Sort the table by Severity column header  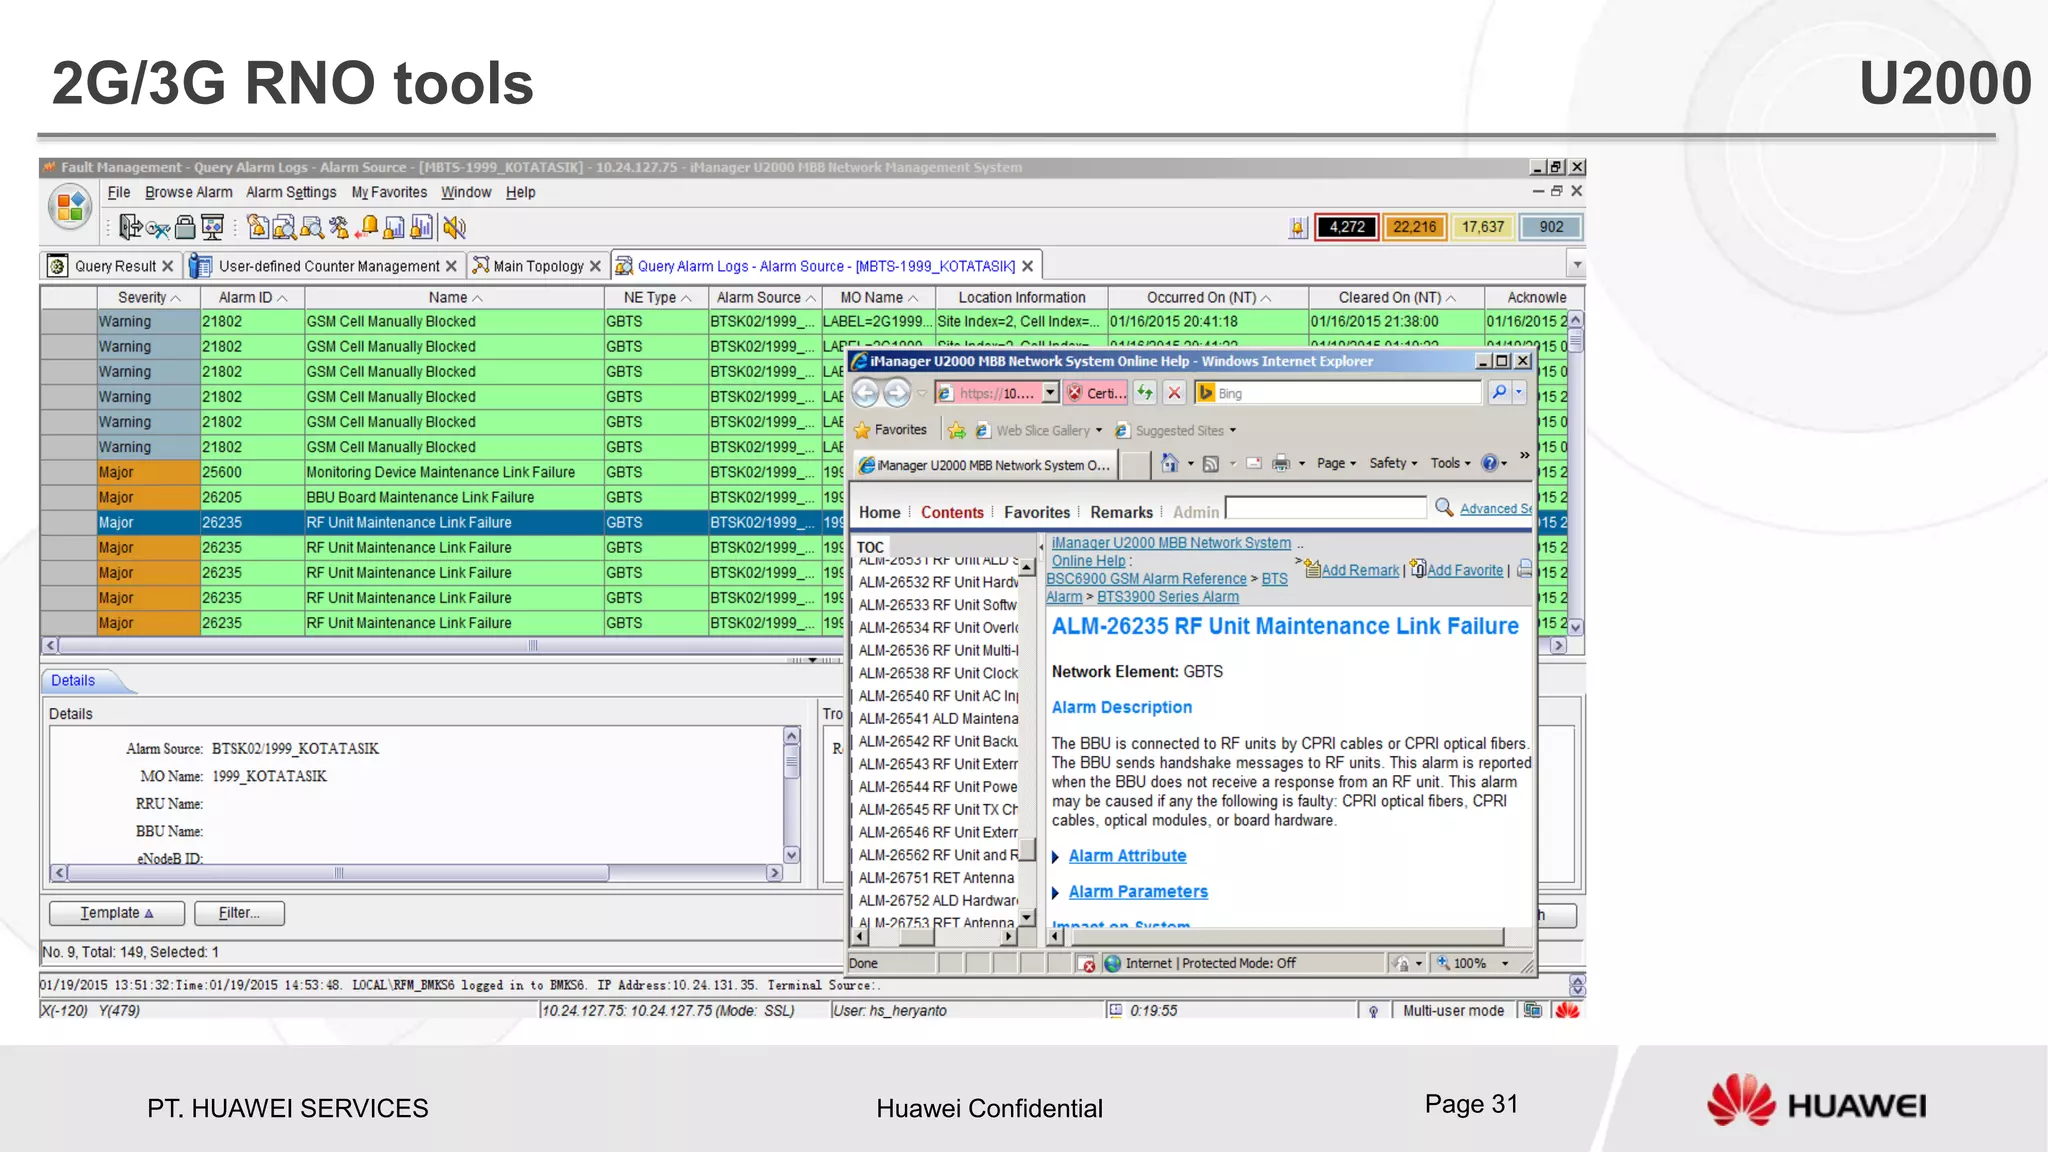(148, 298)
